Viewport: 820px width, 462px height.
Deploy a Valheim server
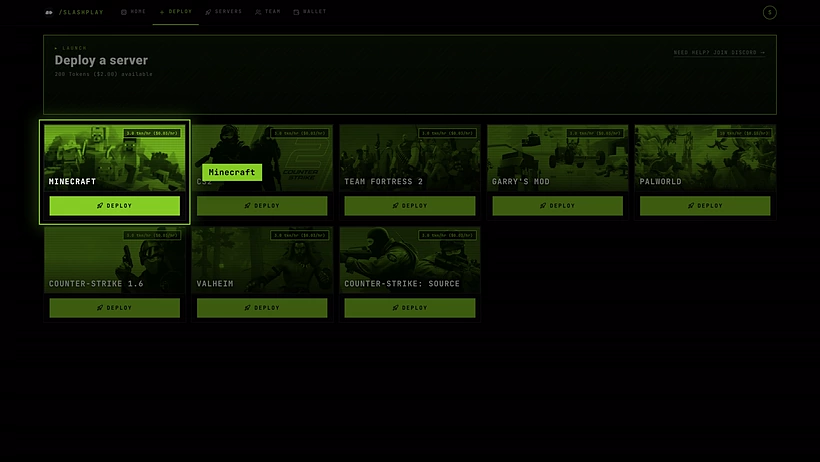click(262, 308)
